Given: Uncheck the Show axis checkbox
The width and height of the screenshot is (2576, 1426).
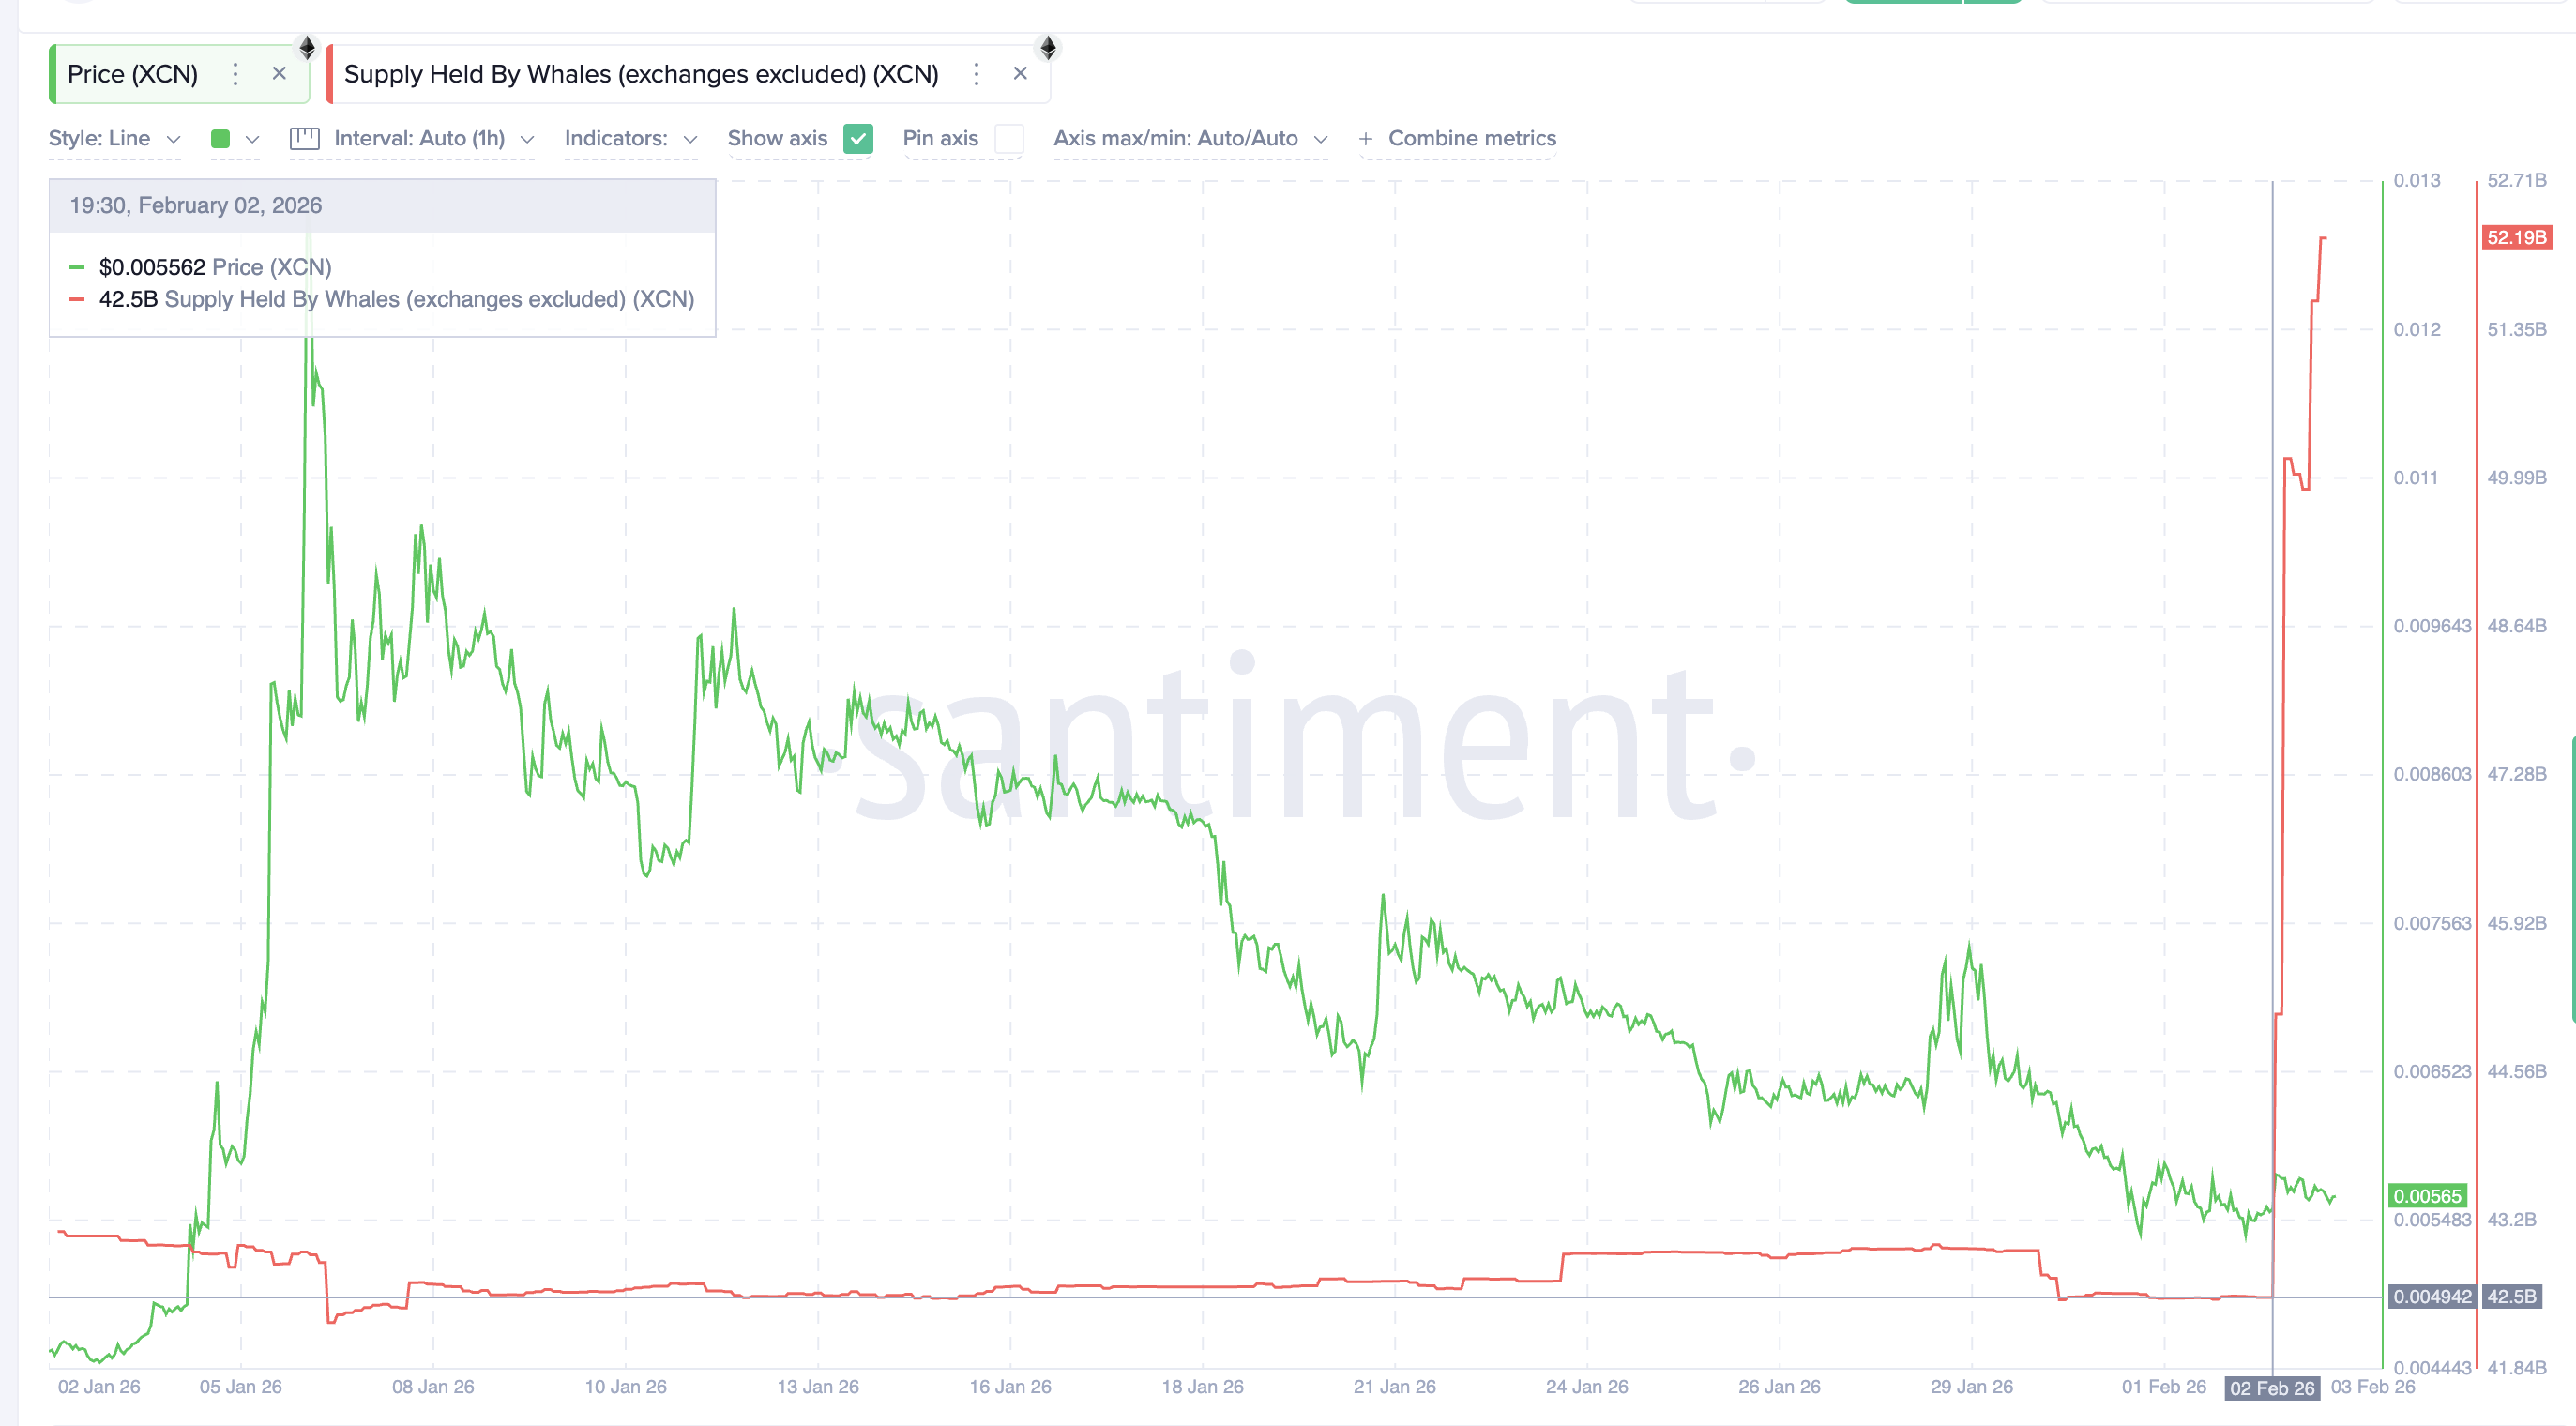Looking at the screenshot, I should (x=857, y=139).
